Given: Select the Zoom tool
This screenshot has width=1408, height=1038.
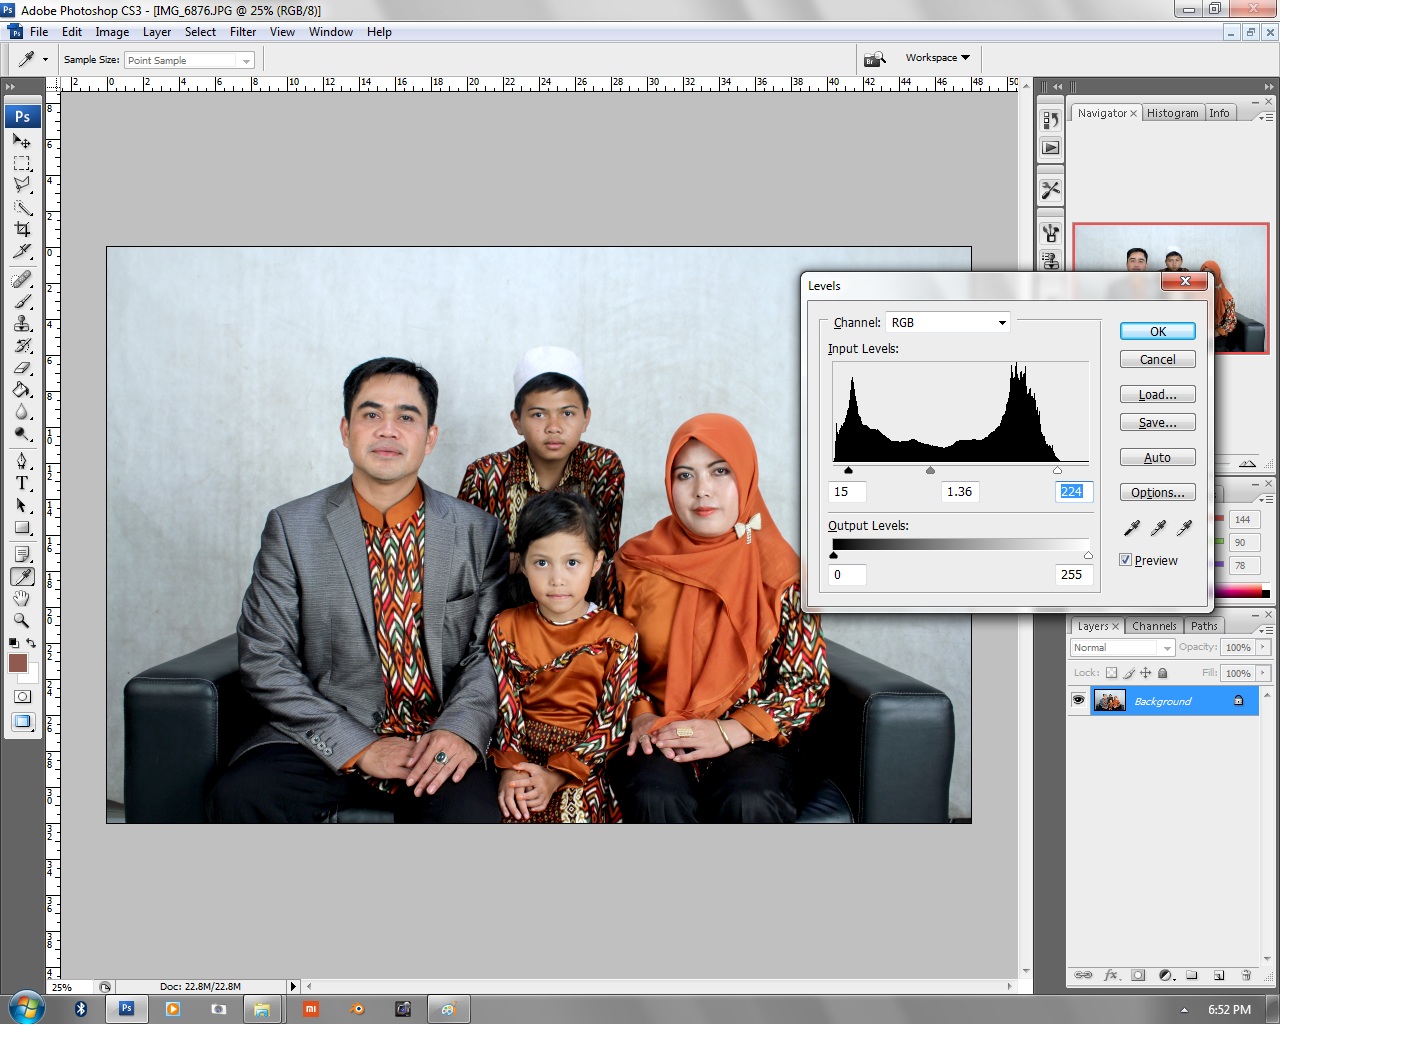Looking at the screenshot, I should coord(22,620).
